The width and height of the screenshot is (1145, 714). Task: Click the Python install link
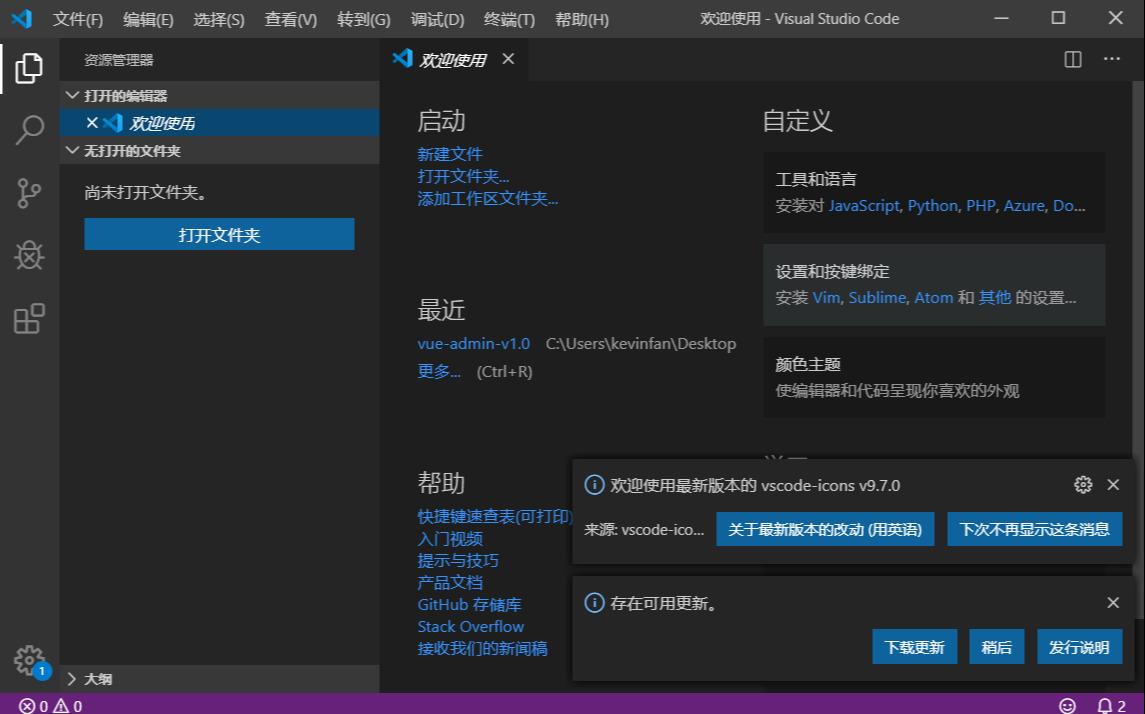click(933, 206)
